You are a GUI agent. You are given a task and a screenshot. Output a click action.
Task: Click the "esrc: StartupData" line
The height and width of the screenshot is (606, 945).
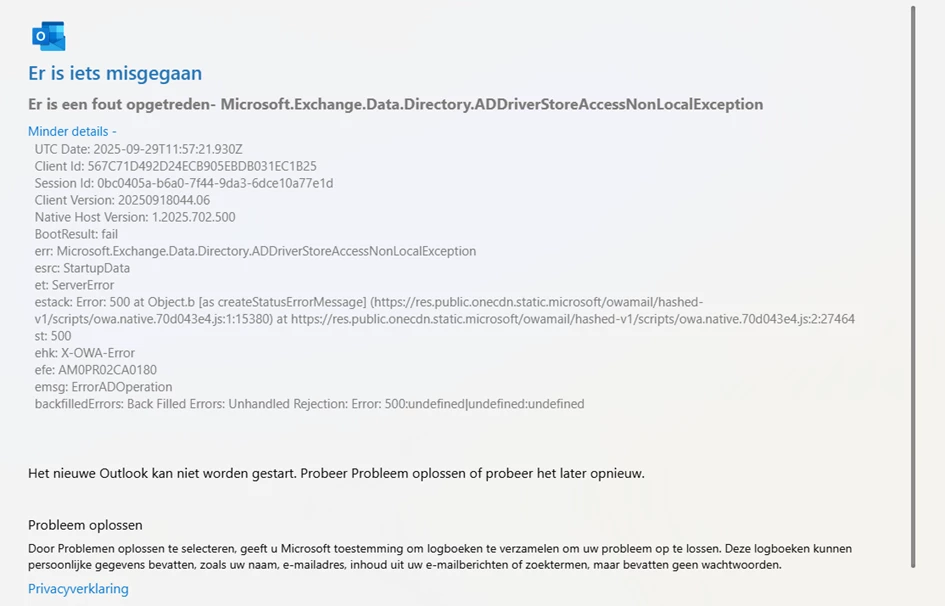click(x=82, y=268)
